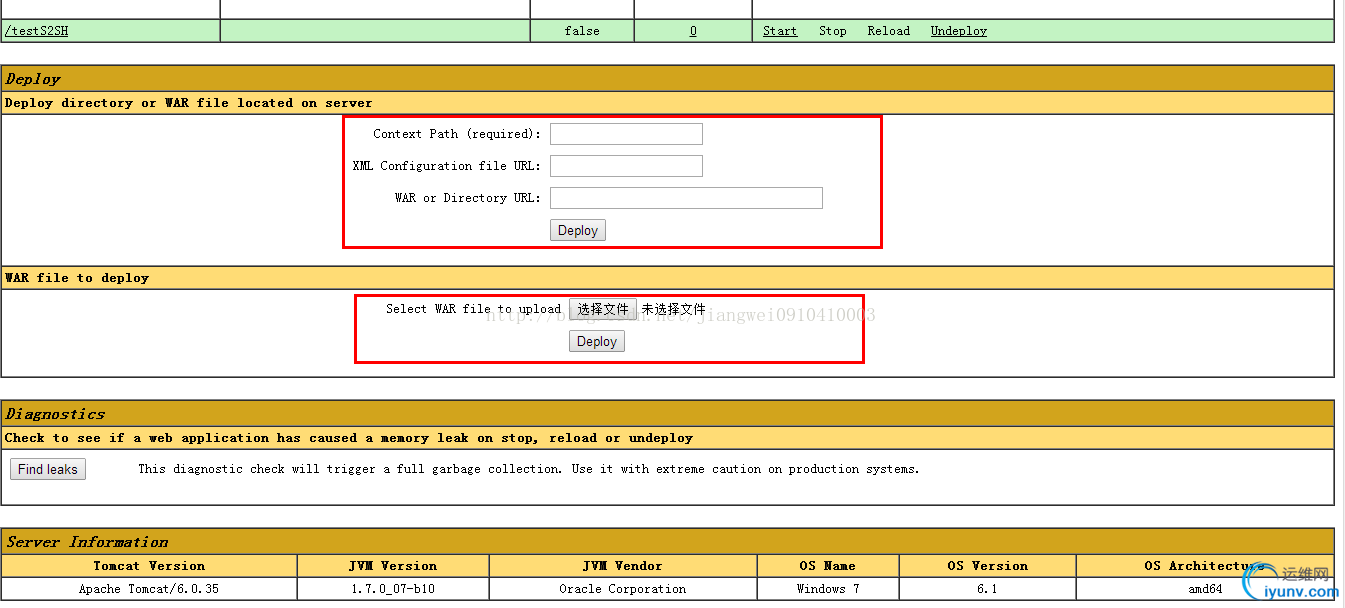Click the 'Windows 7' cell
1345x608 pixels.
[828, 589]
